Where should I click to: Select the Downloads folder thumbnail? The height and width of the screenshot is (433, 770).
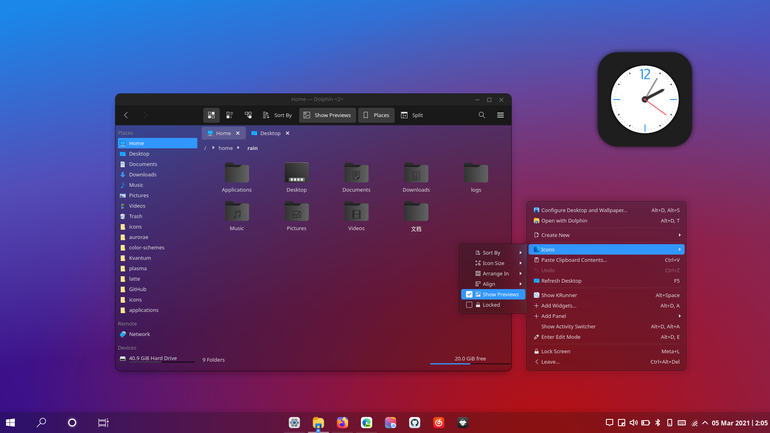pos(416,177)
